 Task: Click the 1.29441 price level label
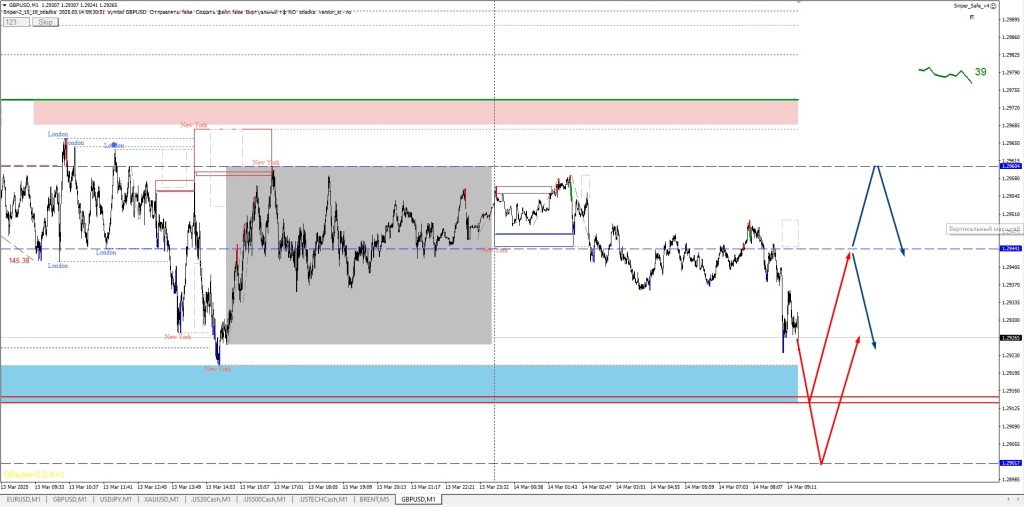click(x=1010, y=248)
